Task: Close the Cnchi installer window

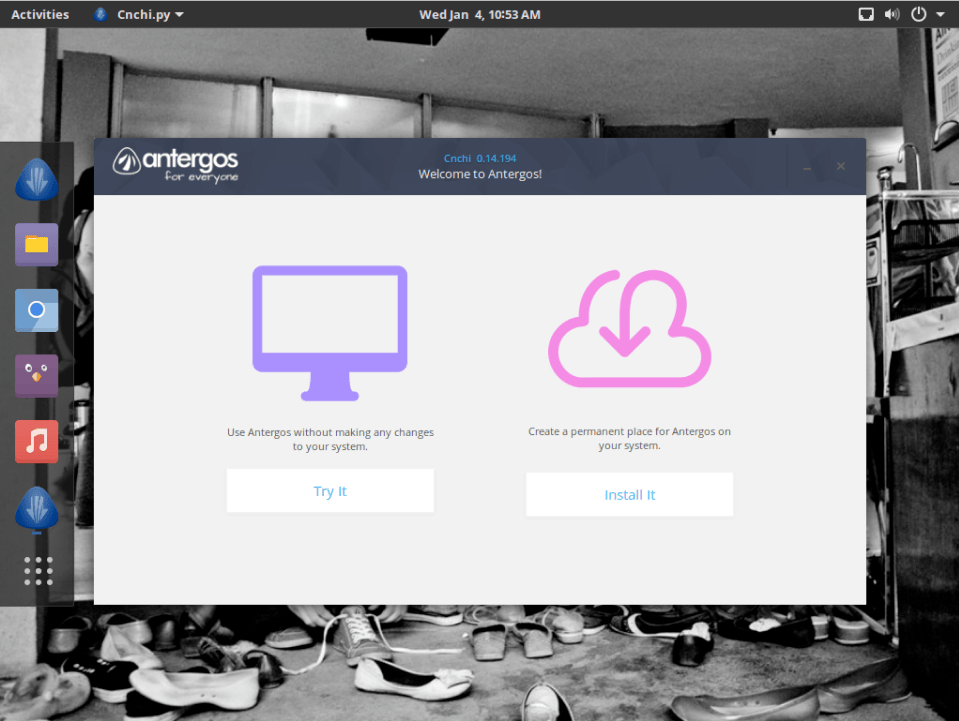Action: point(841,166)
